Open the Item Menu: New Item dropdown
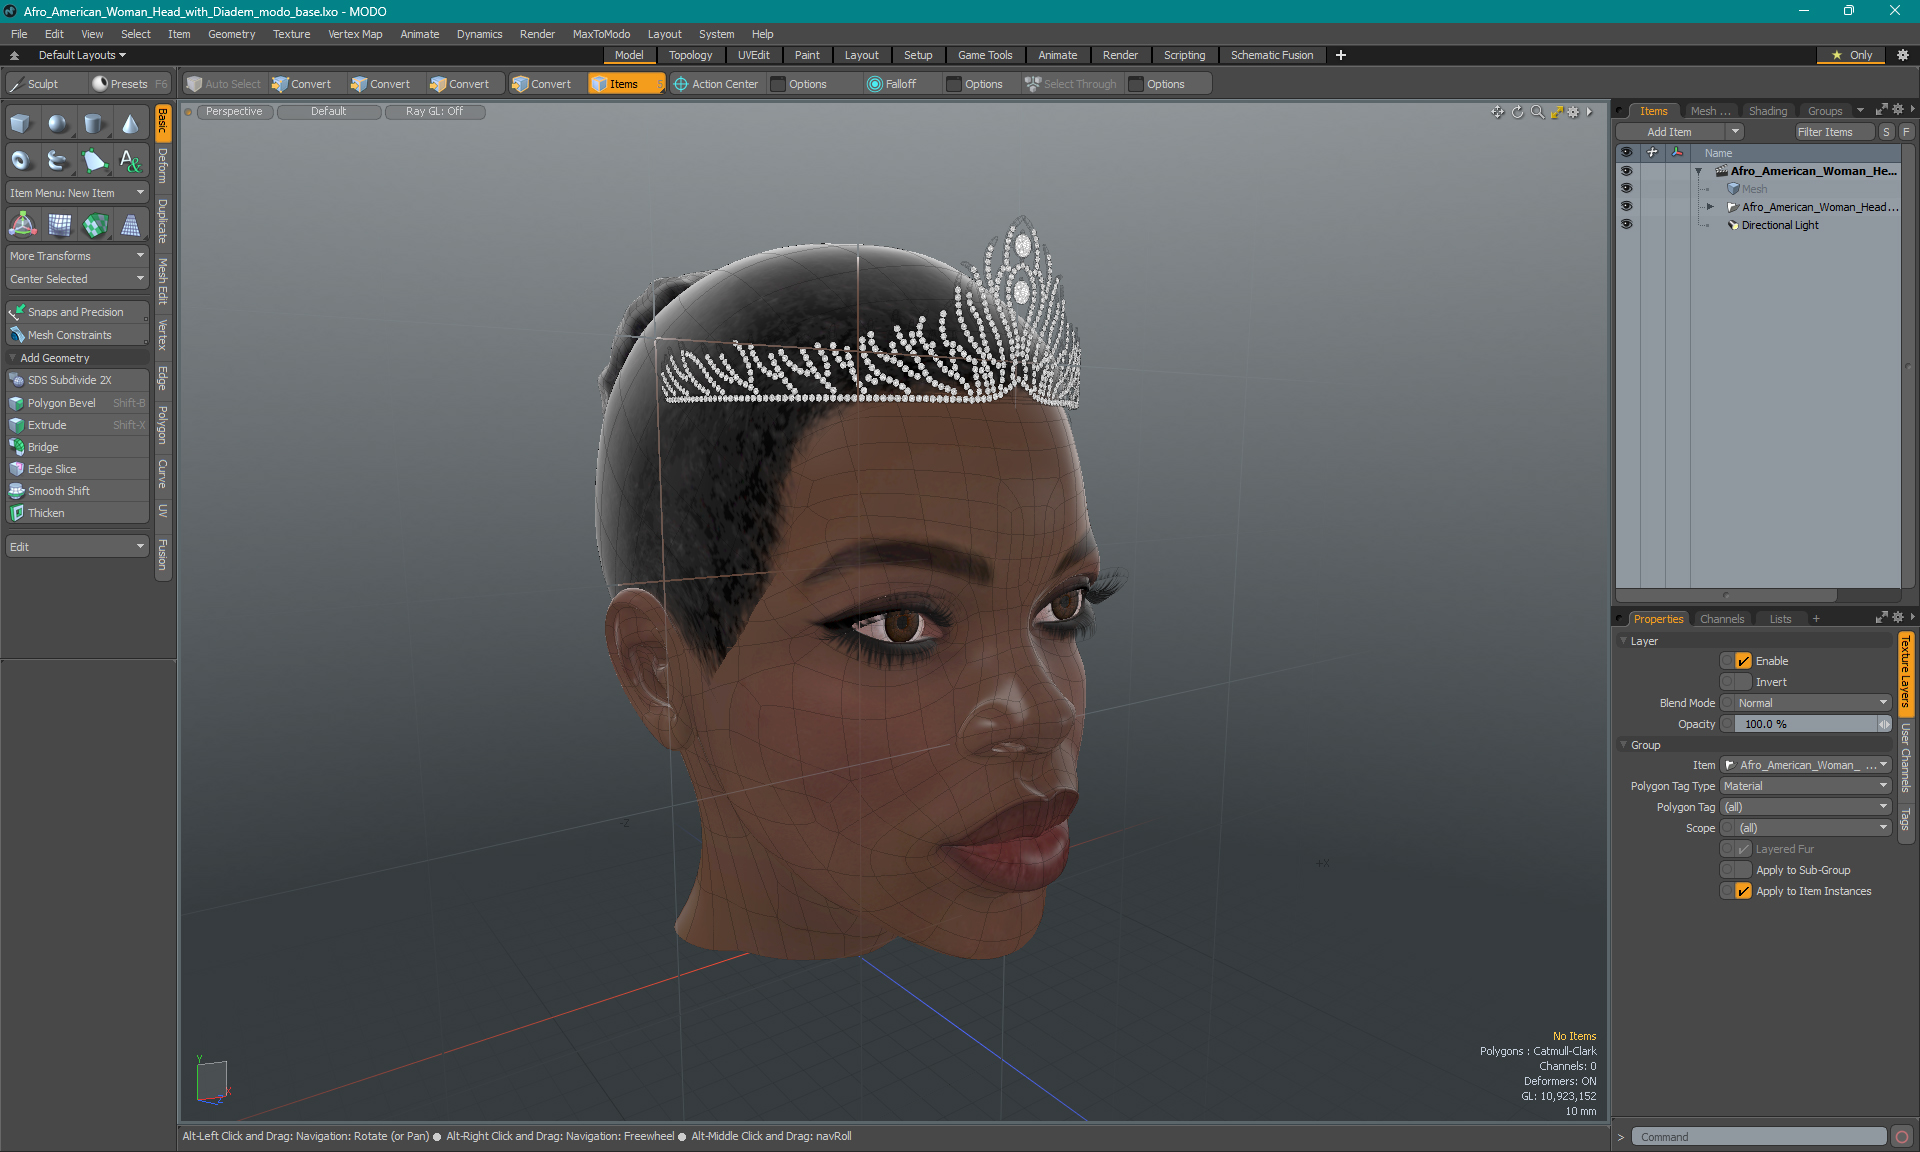The image size is (1920, 1152). coord(77,193)
